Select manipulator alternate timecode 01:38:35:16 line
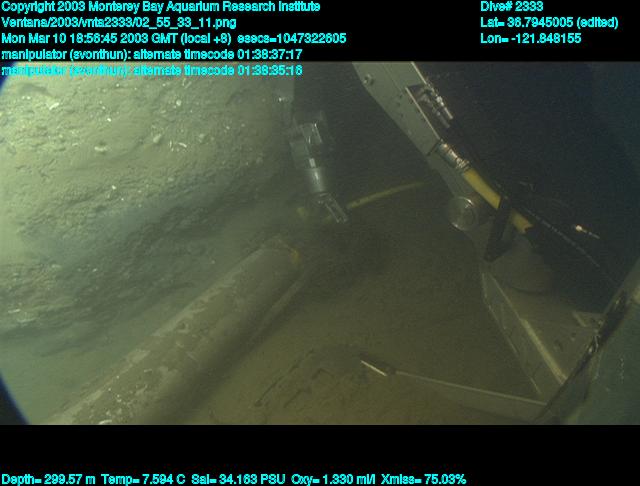 tap(152, 71)
